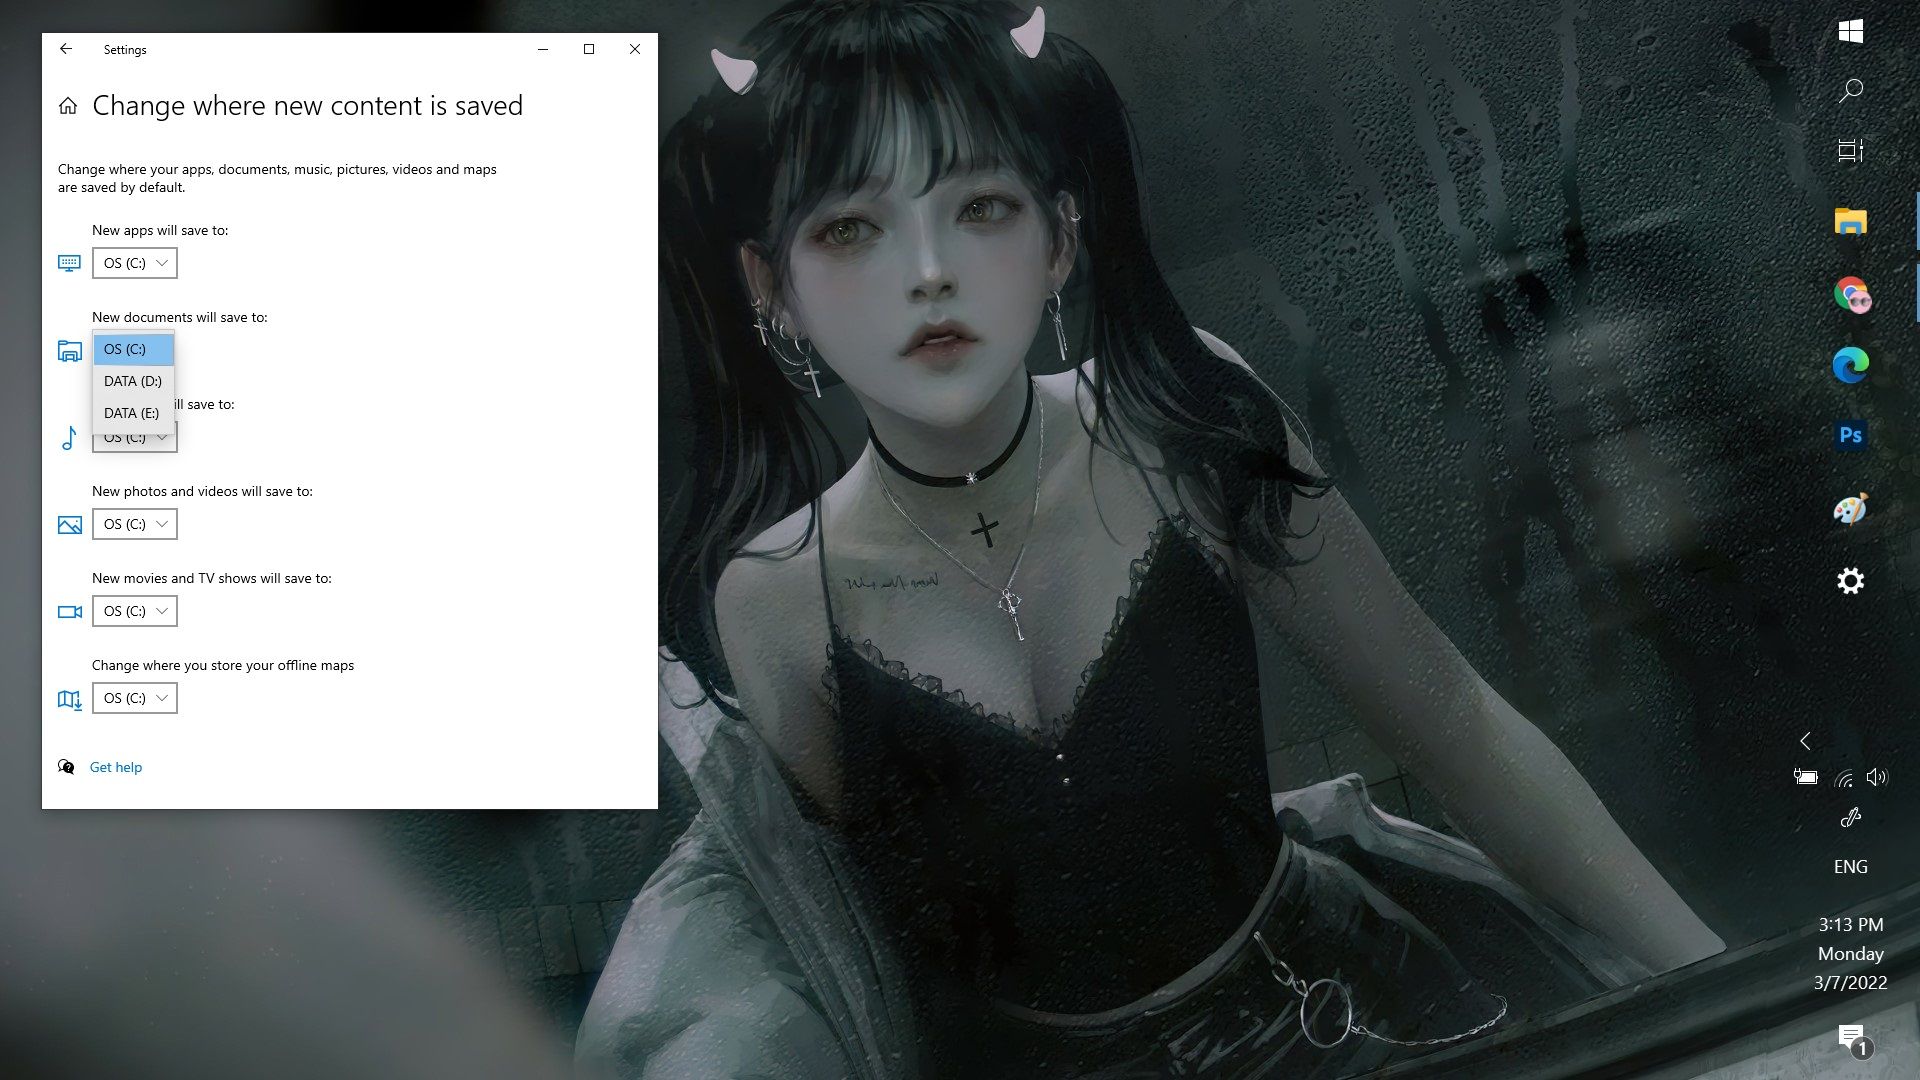The image size is (1920, 1080).
Task: Open search from taskbar
Action: coord(1851,88)
